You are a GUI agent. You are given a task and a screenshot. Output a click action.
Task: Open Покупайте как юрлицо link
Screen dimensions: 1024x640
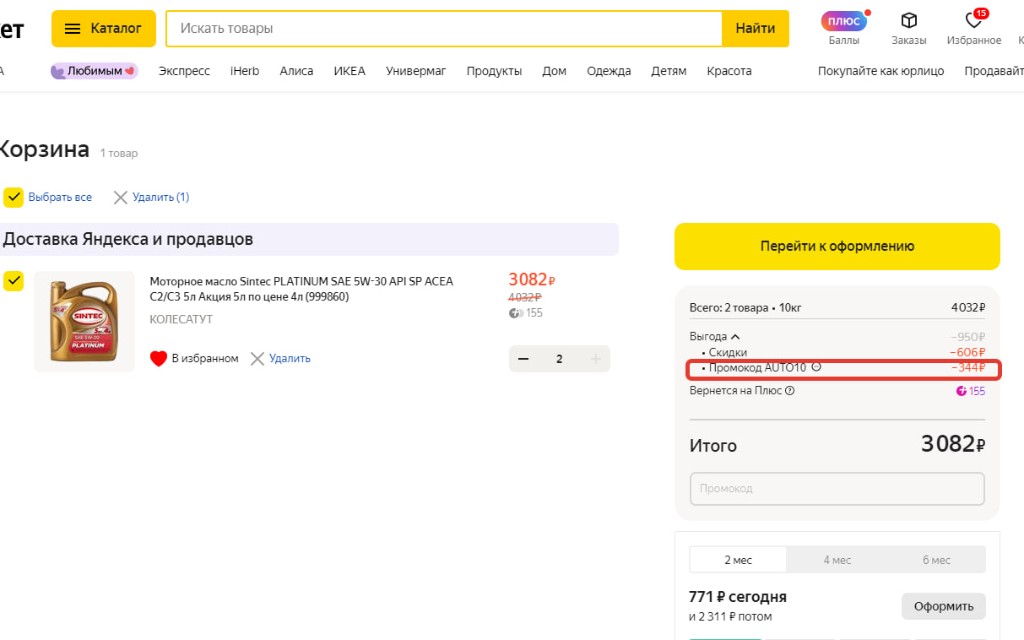[881, 71]
